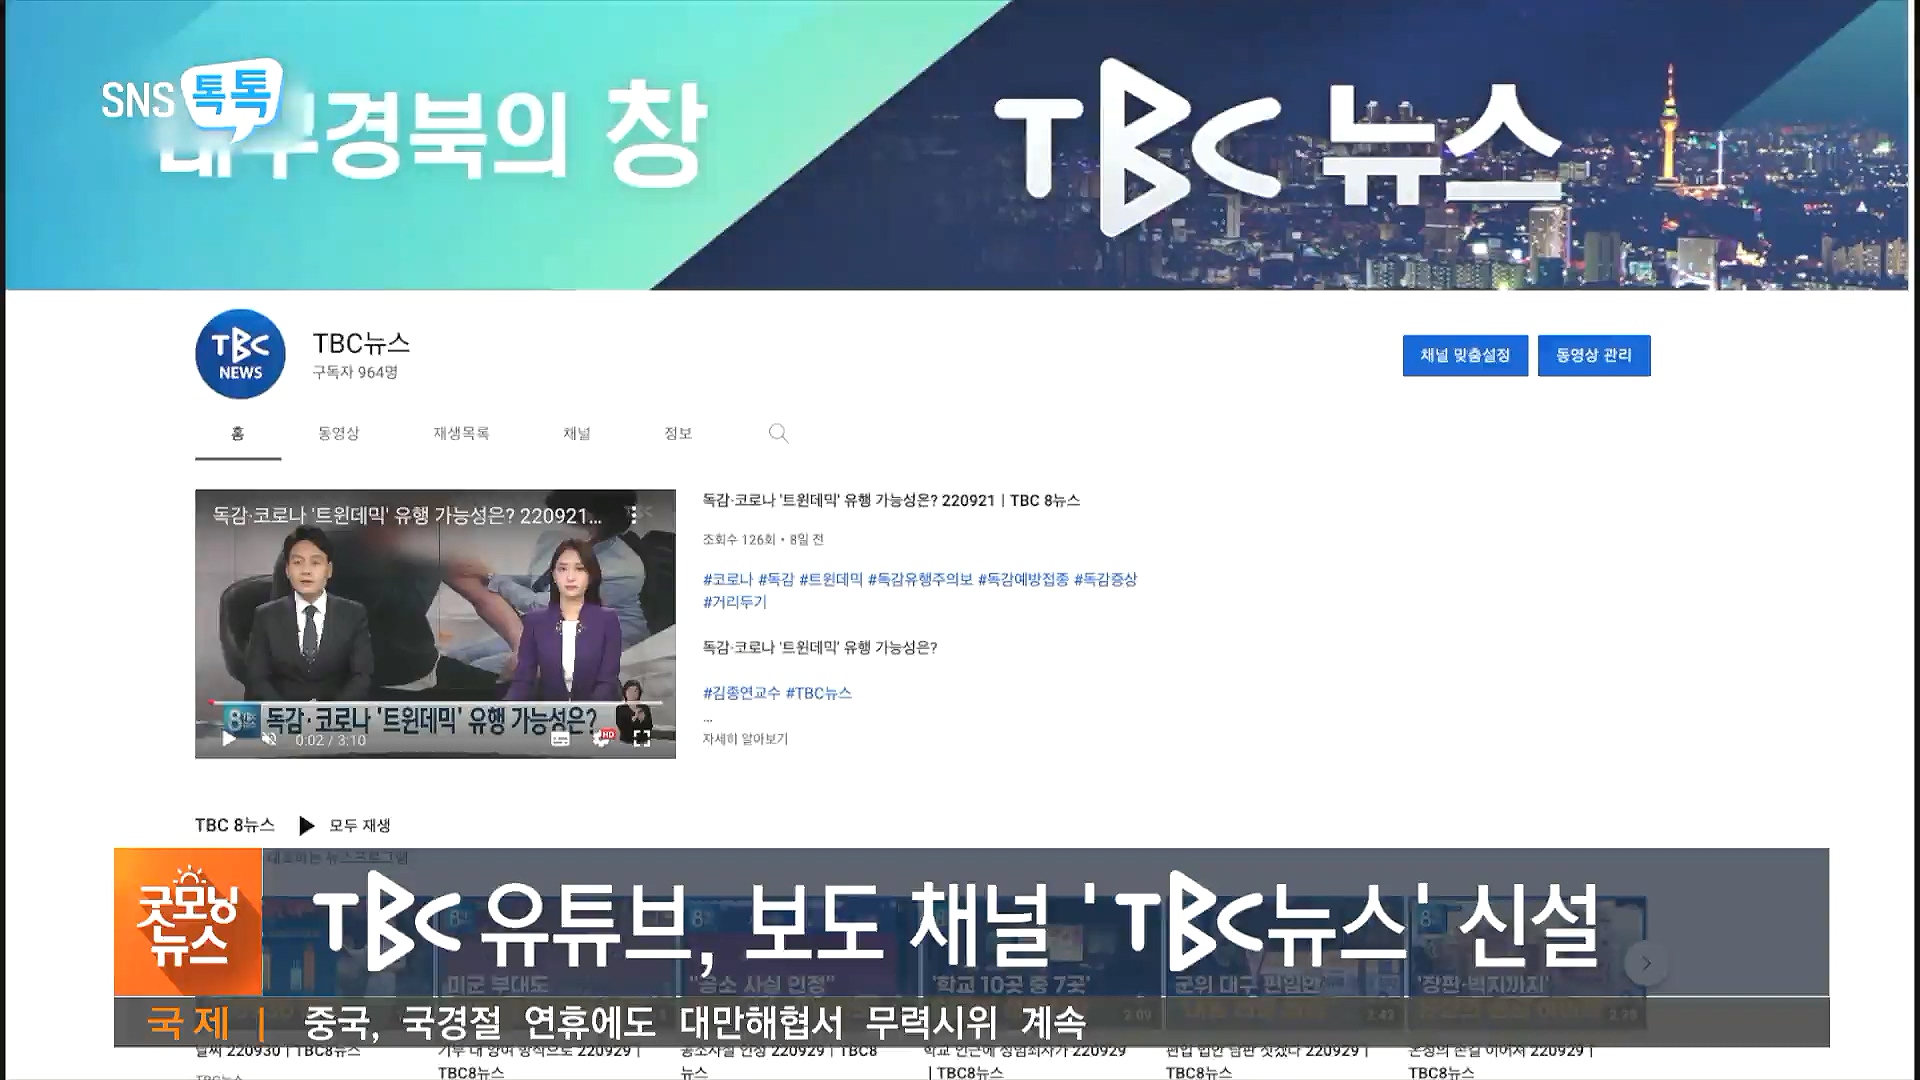Click the #독감예방접종 hashtag

point(1023,579)
